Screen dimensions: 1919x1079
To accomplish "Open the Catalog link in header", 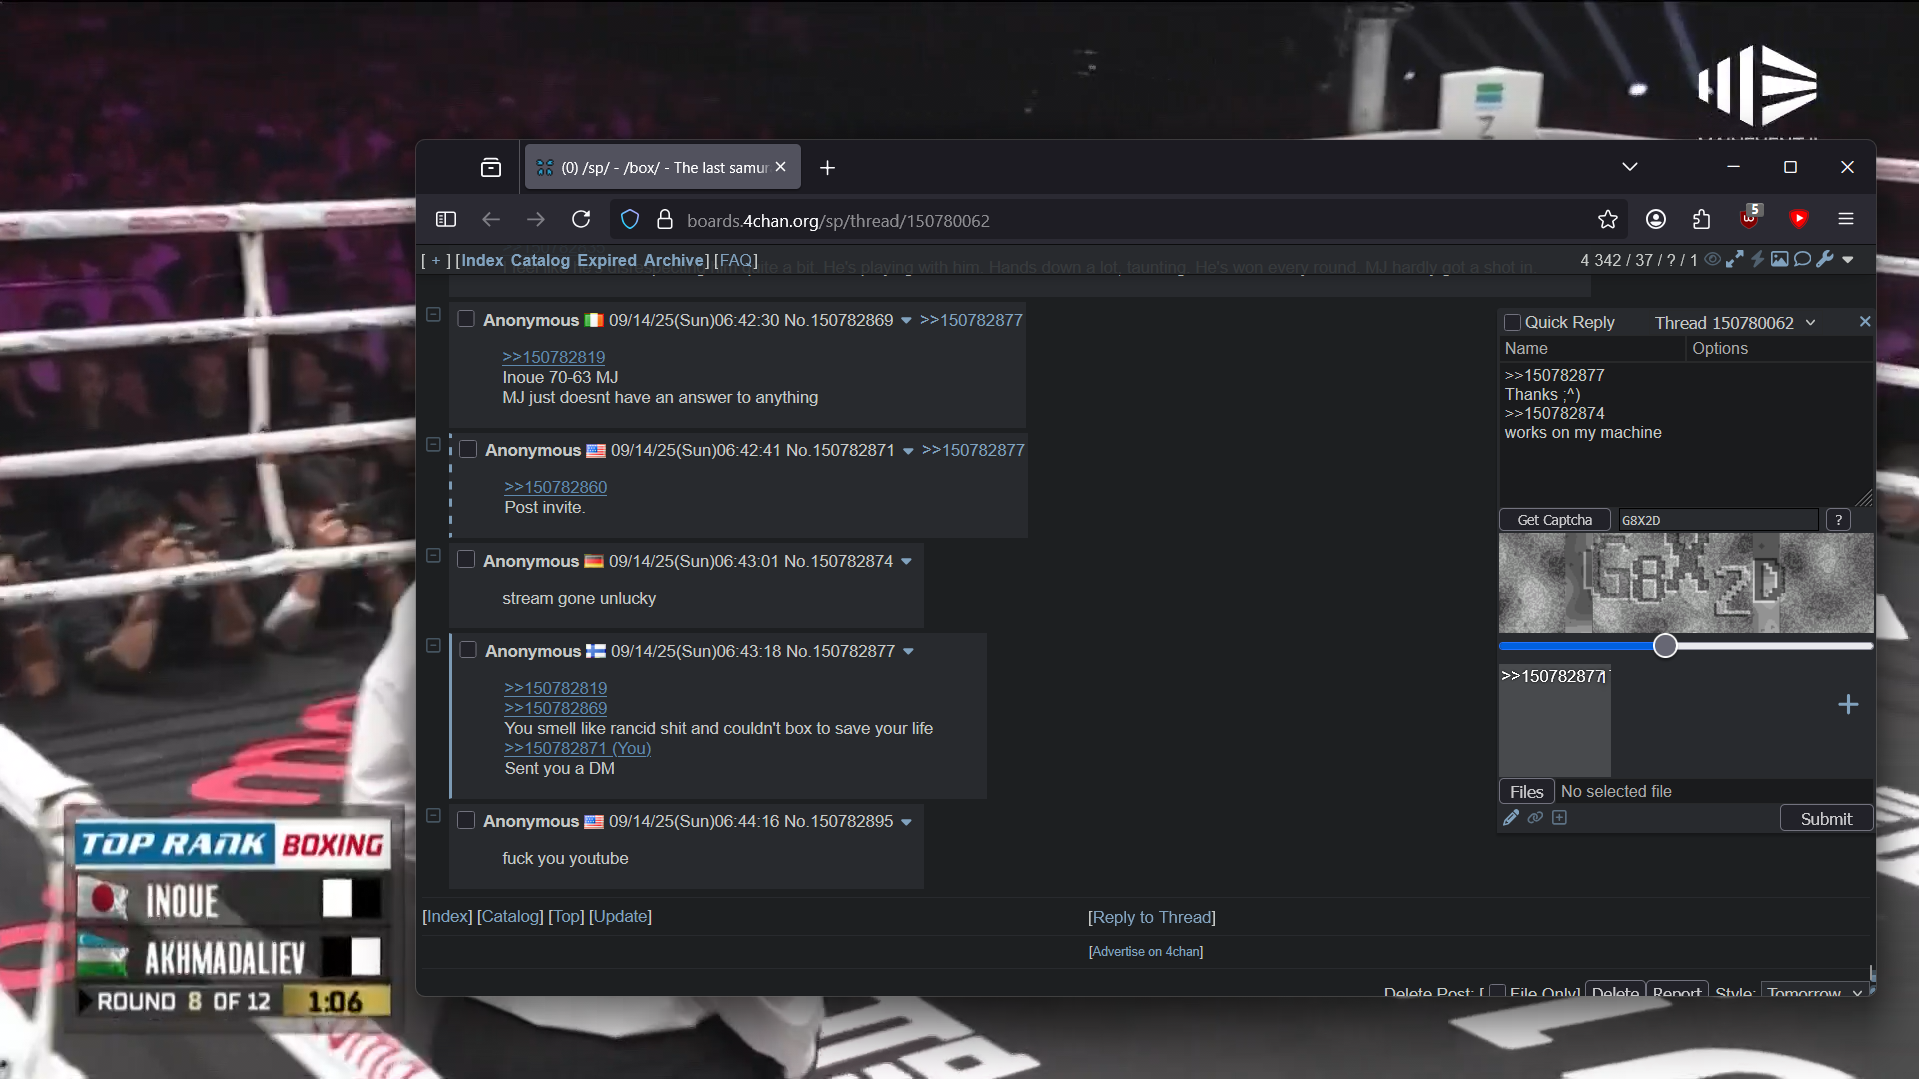I will [x=540, y=260].
